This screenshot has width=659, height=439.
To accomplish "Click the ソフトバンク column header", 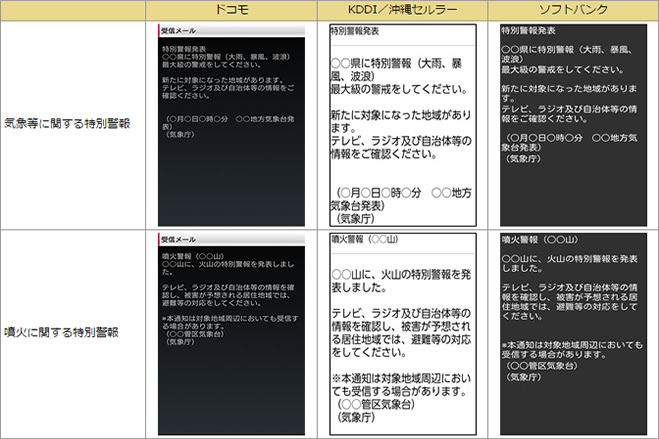I will [x=573, y=10].
